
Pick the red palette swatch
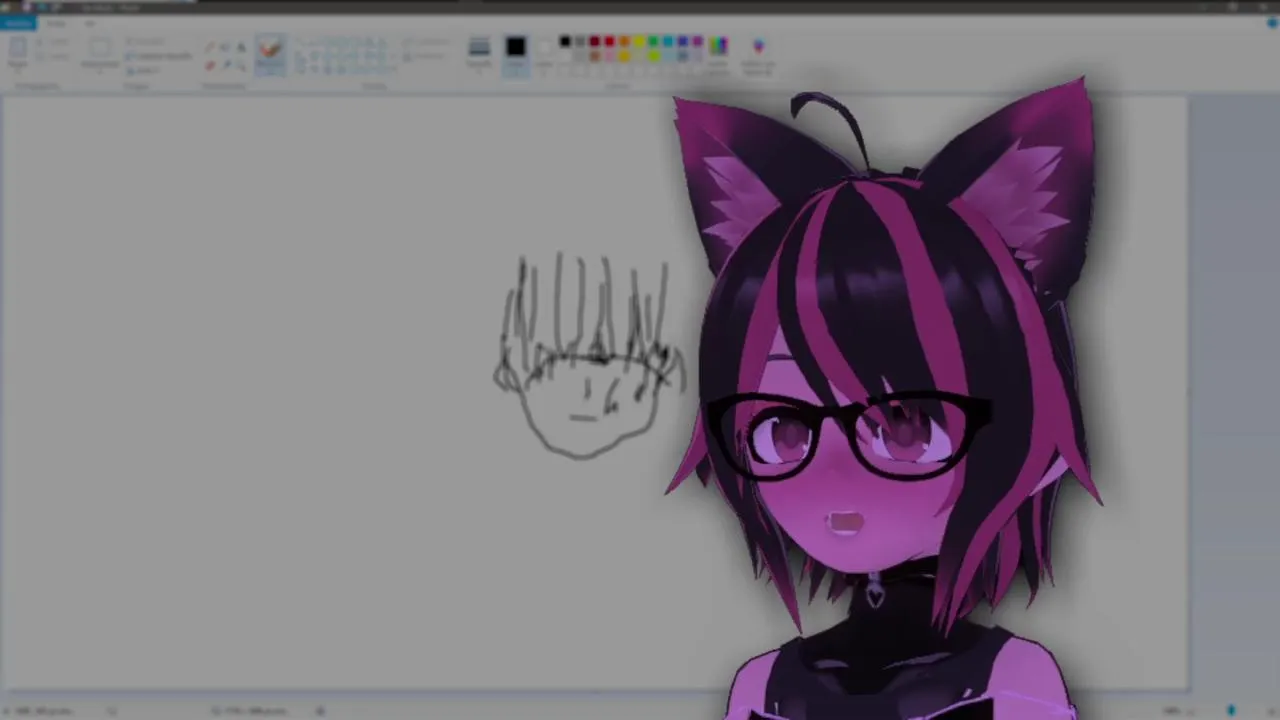point(609,41)
